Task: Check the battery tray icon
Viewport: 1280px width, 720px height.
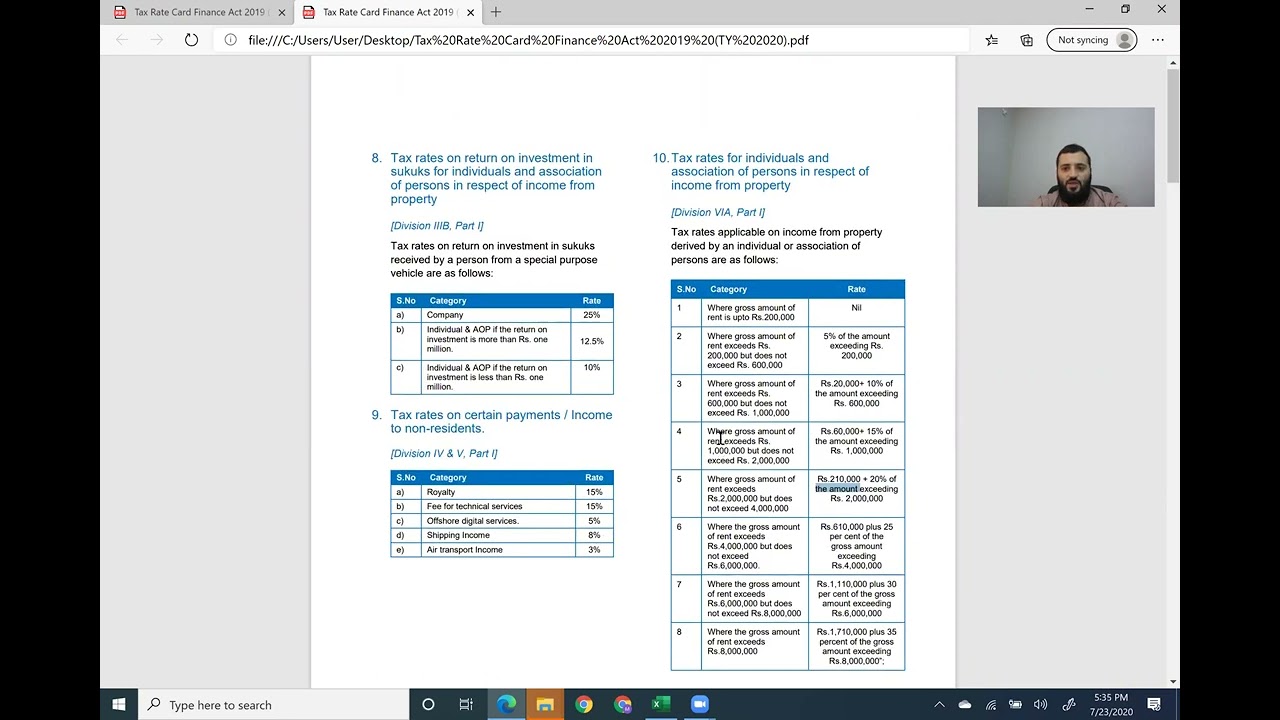Action: pyautogui.click(x=1015, y=704)
